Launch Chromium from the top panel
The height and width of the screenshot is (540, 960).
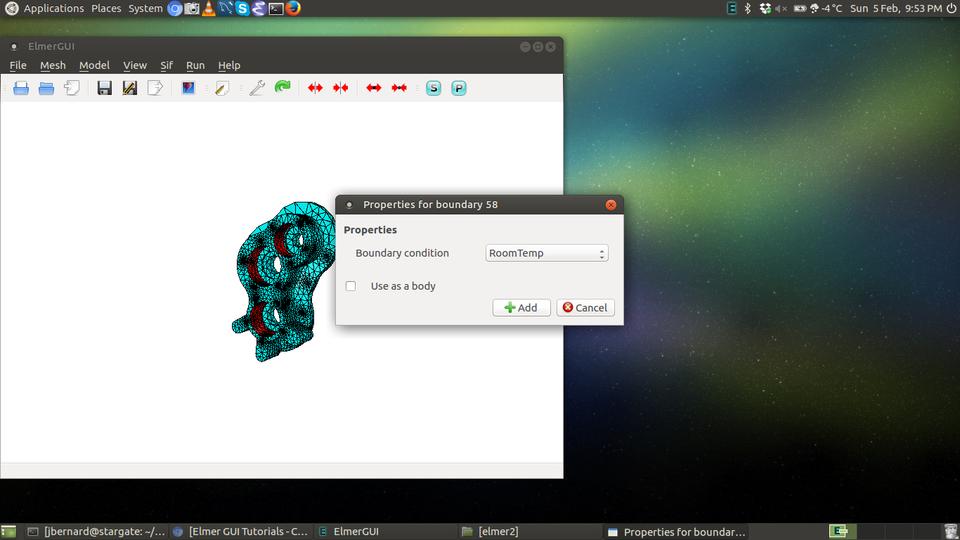pos(174,9)
